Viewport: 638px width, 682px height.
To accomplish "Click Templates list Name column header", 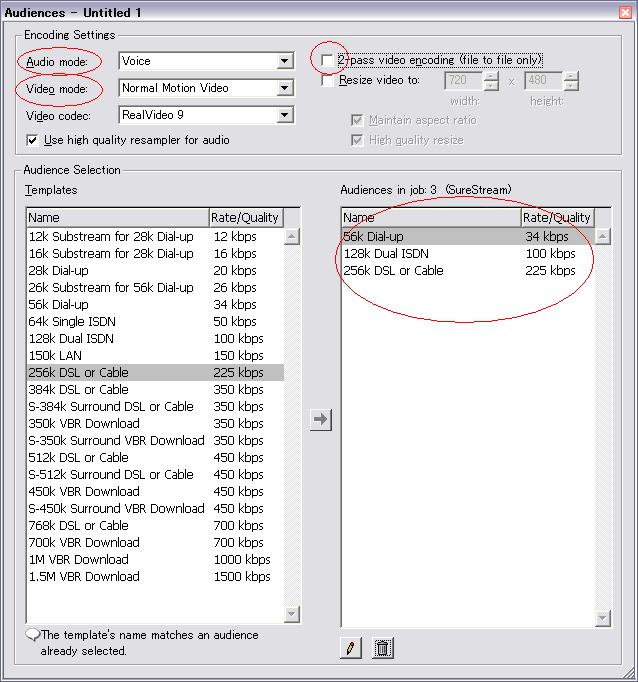I will coord(118,217).
